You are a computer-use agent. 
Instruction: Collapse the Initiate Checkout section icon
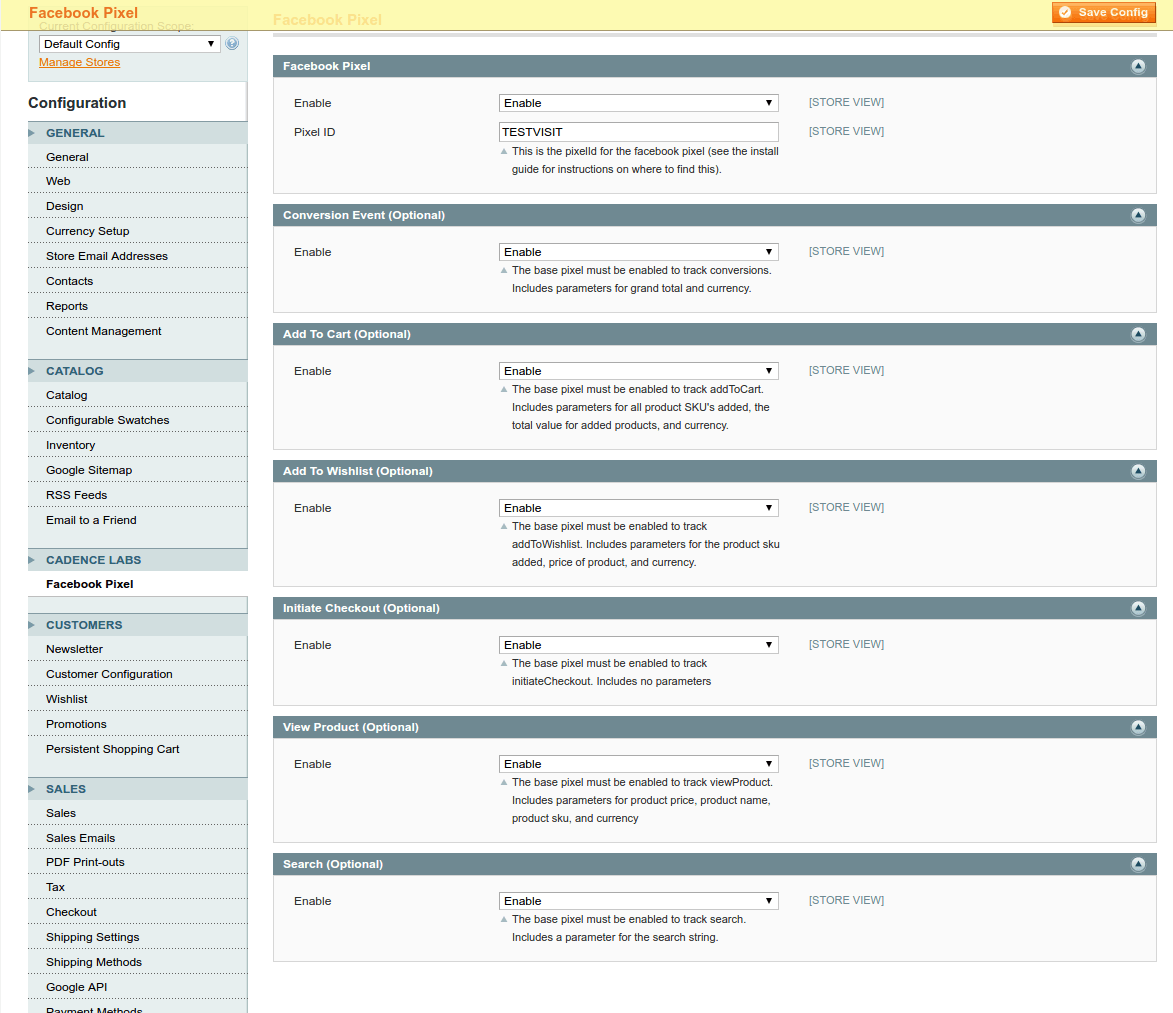click(1138, 608)
